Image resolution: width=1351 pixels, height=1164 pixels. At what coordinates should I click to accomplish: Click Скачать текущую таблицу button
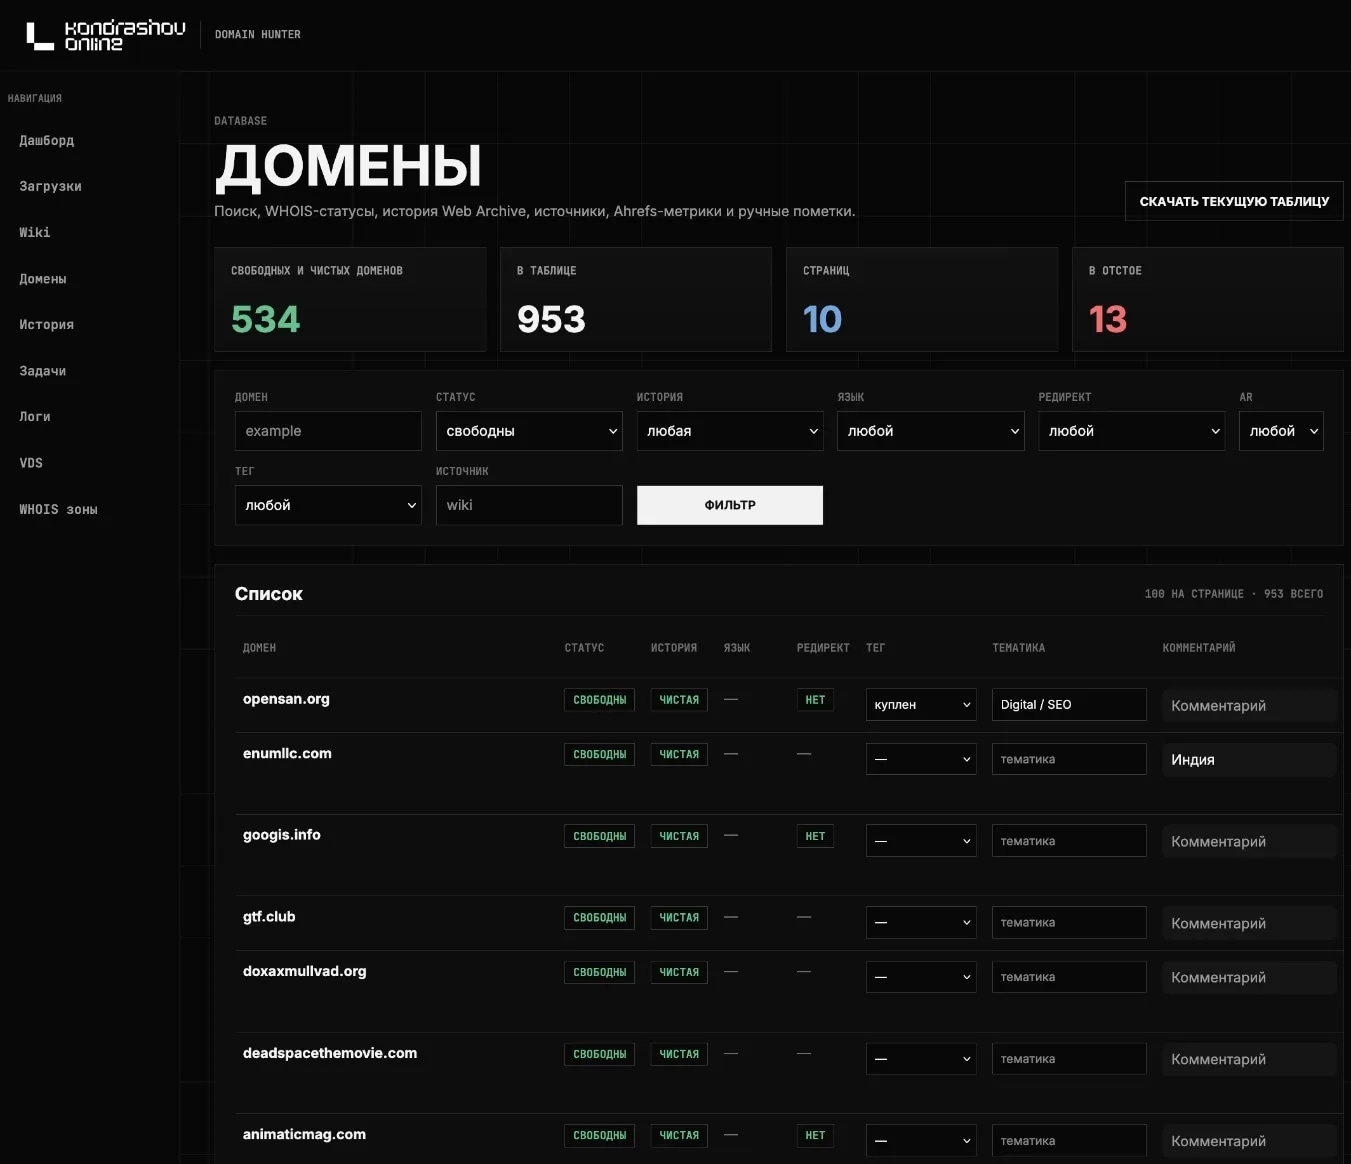coord(1234,201)
